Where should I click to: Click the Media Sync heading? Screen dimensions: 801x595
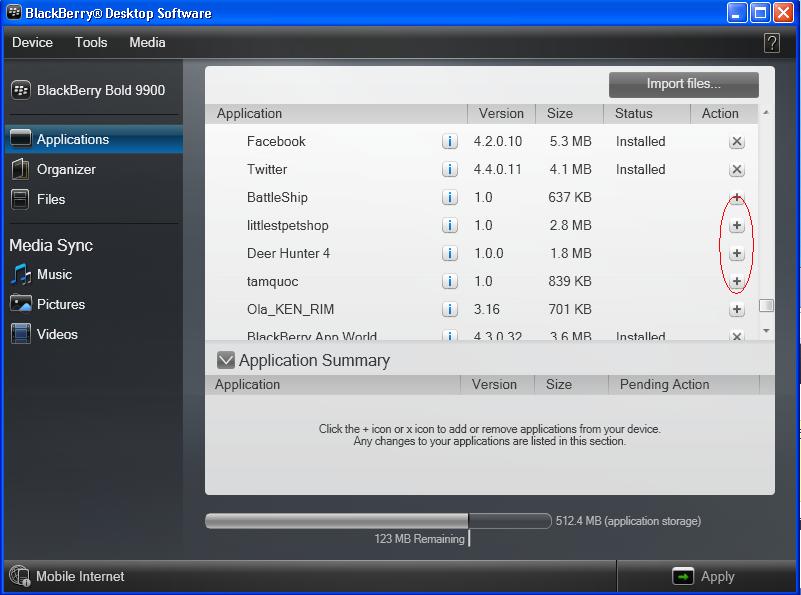[x=51, y=245]
